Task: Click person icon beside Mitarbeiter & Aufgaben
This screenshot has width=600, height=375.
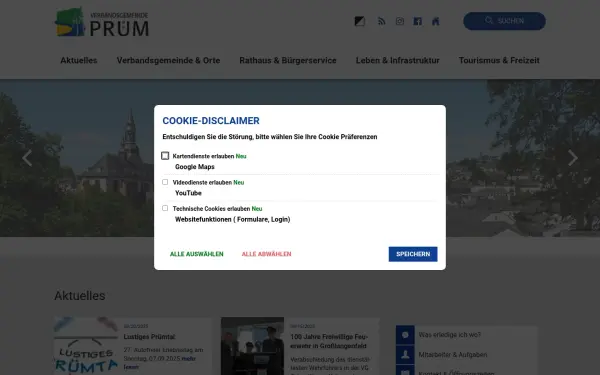Action: tap(405, 355)
